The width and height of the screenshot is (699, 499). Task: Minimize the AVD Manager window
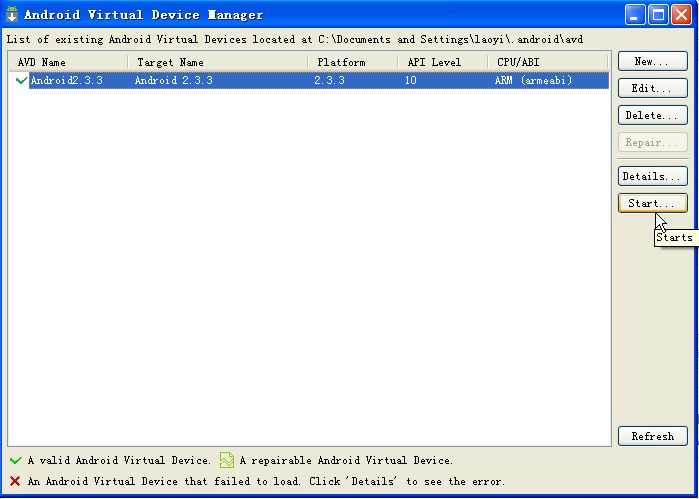tap(634, 15)
